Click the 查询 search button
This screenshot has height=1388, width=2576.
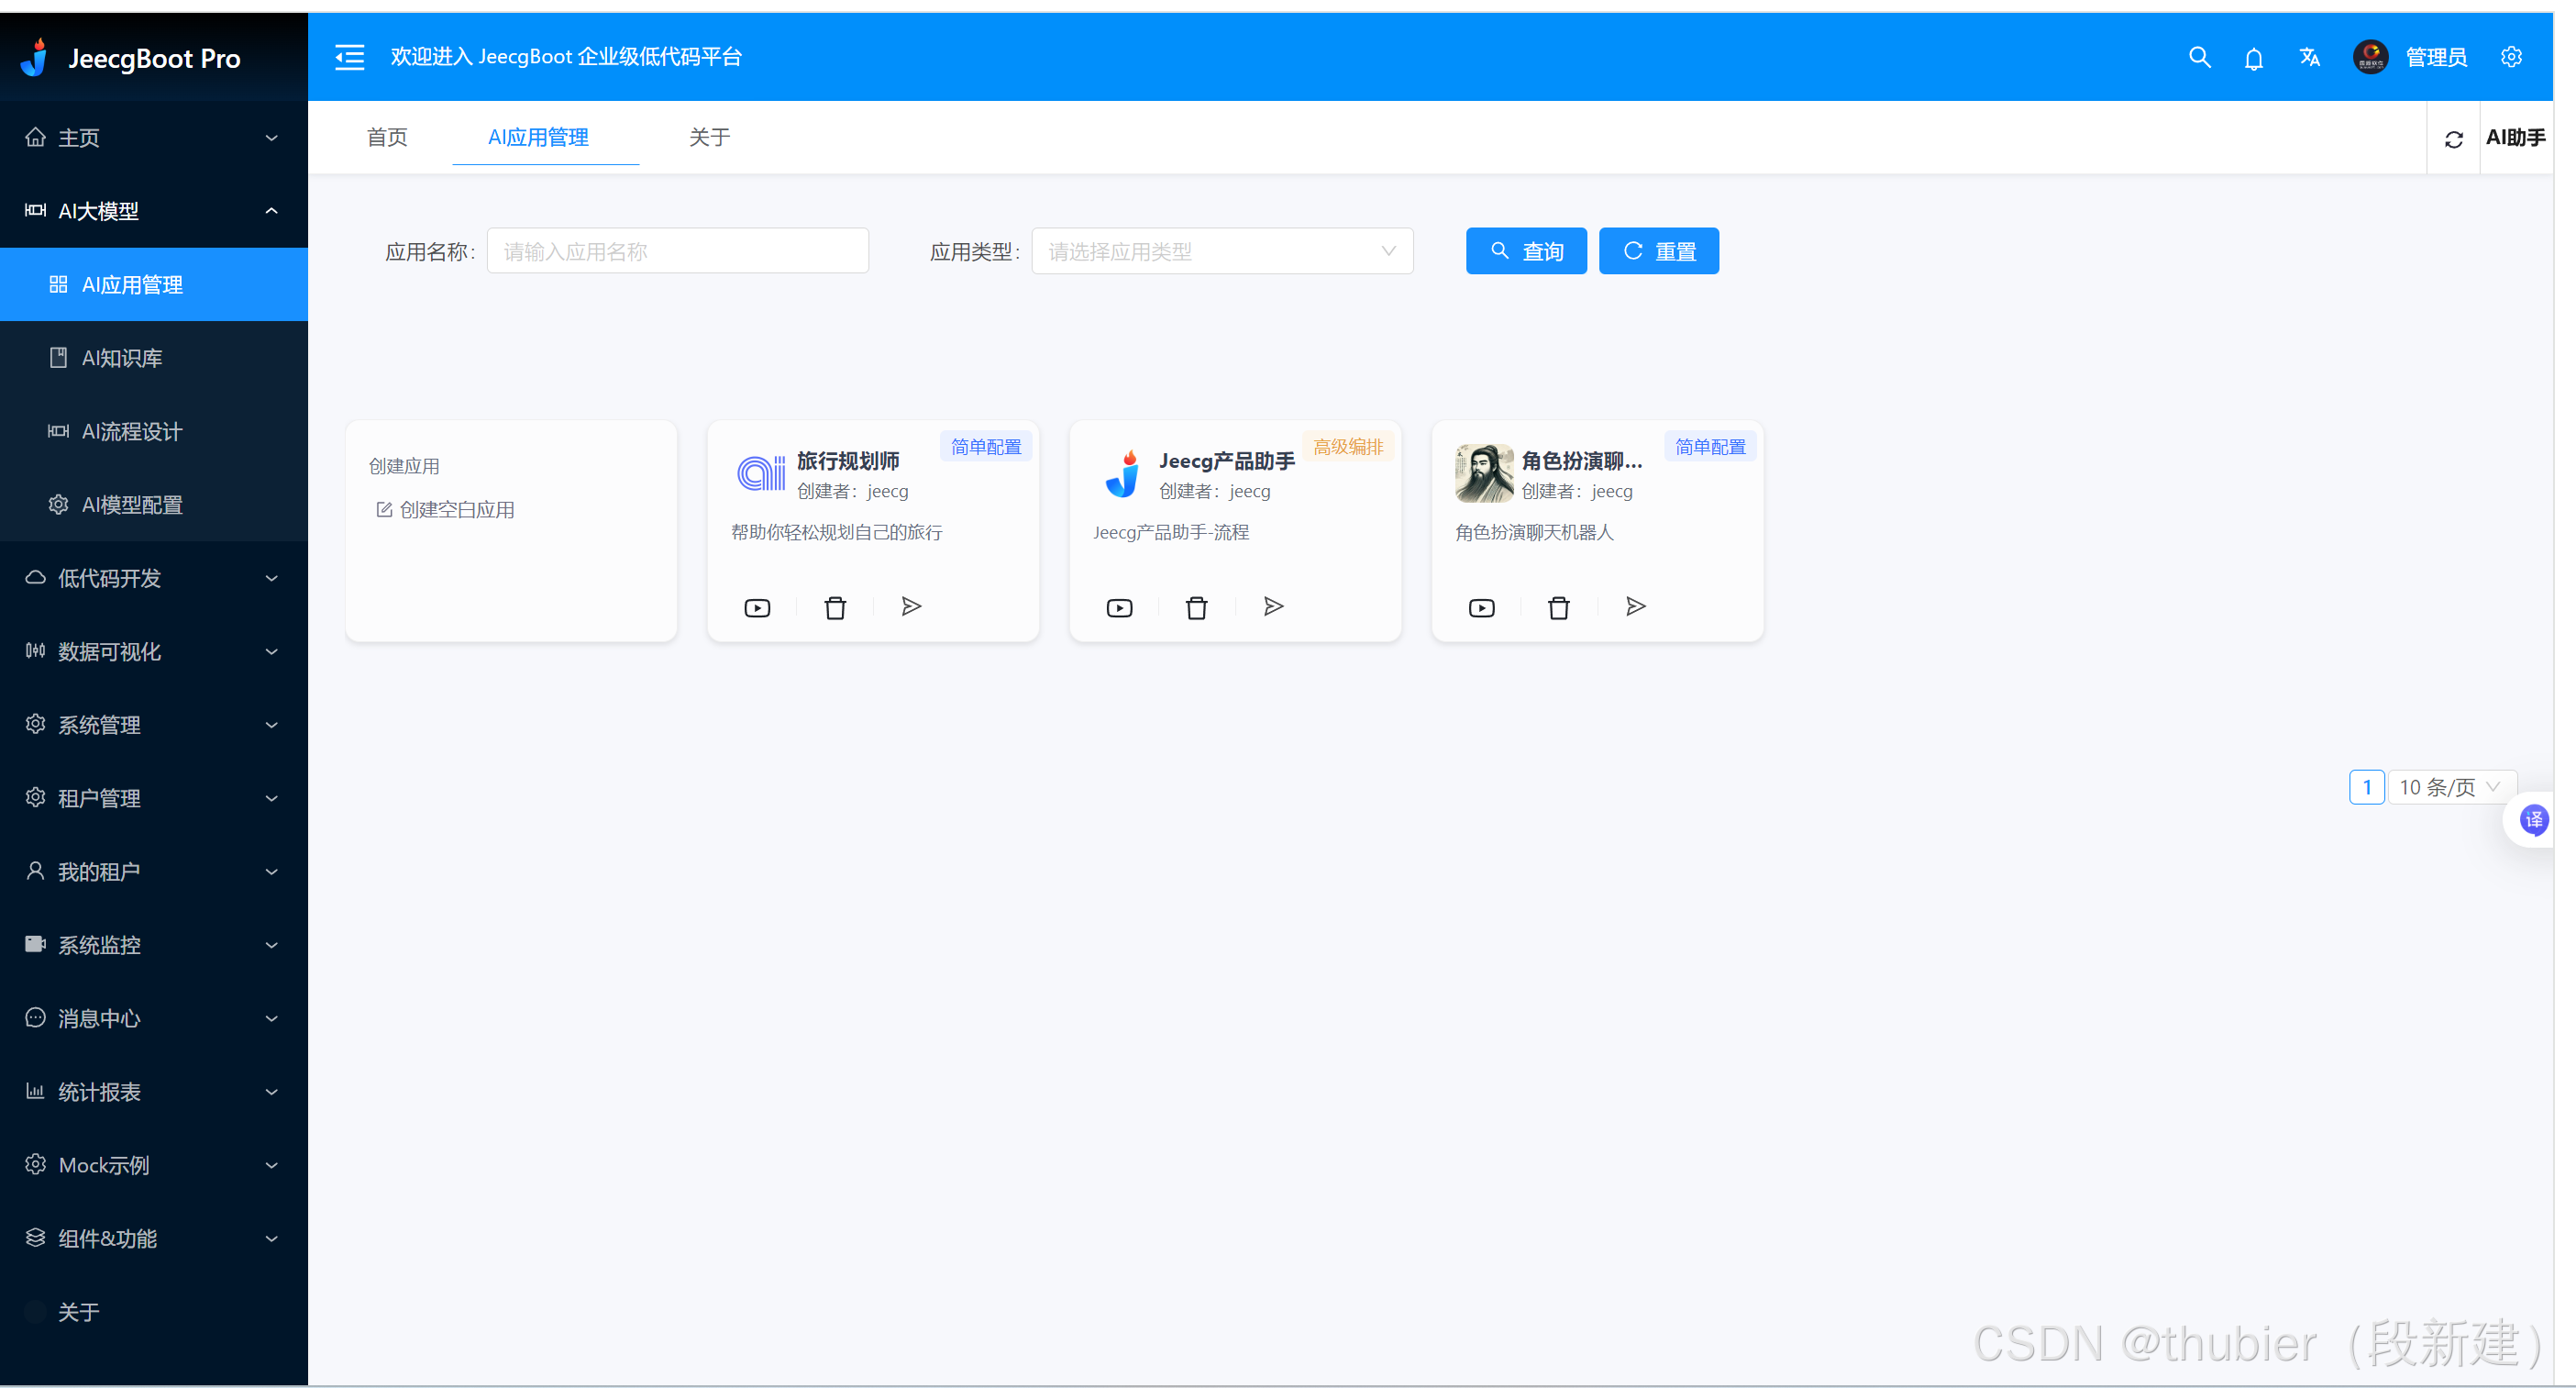[1525, 252]
